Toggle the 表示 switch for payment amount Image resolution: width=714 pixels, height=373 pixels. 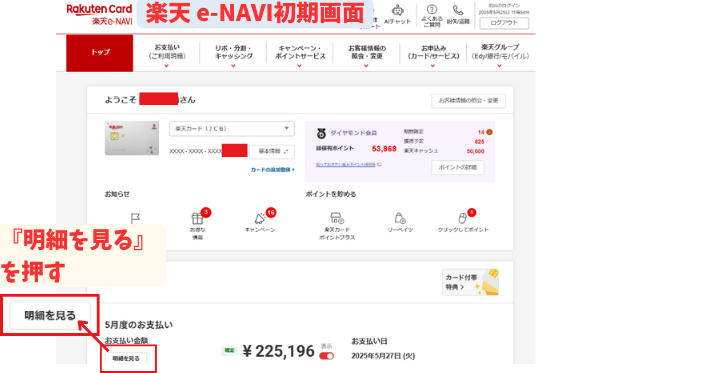coord(326,356)
